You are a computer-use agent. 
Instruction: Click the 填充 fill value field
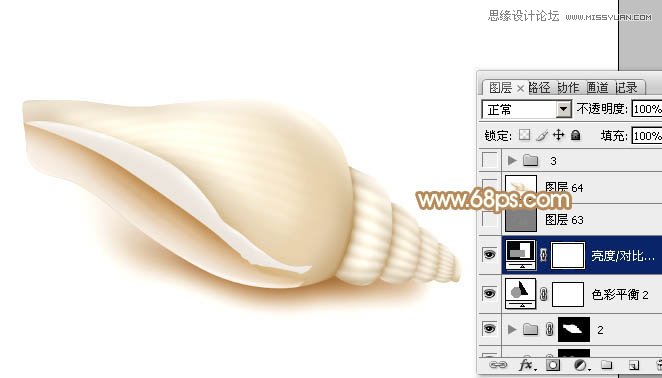point(647,136)
